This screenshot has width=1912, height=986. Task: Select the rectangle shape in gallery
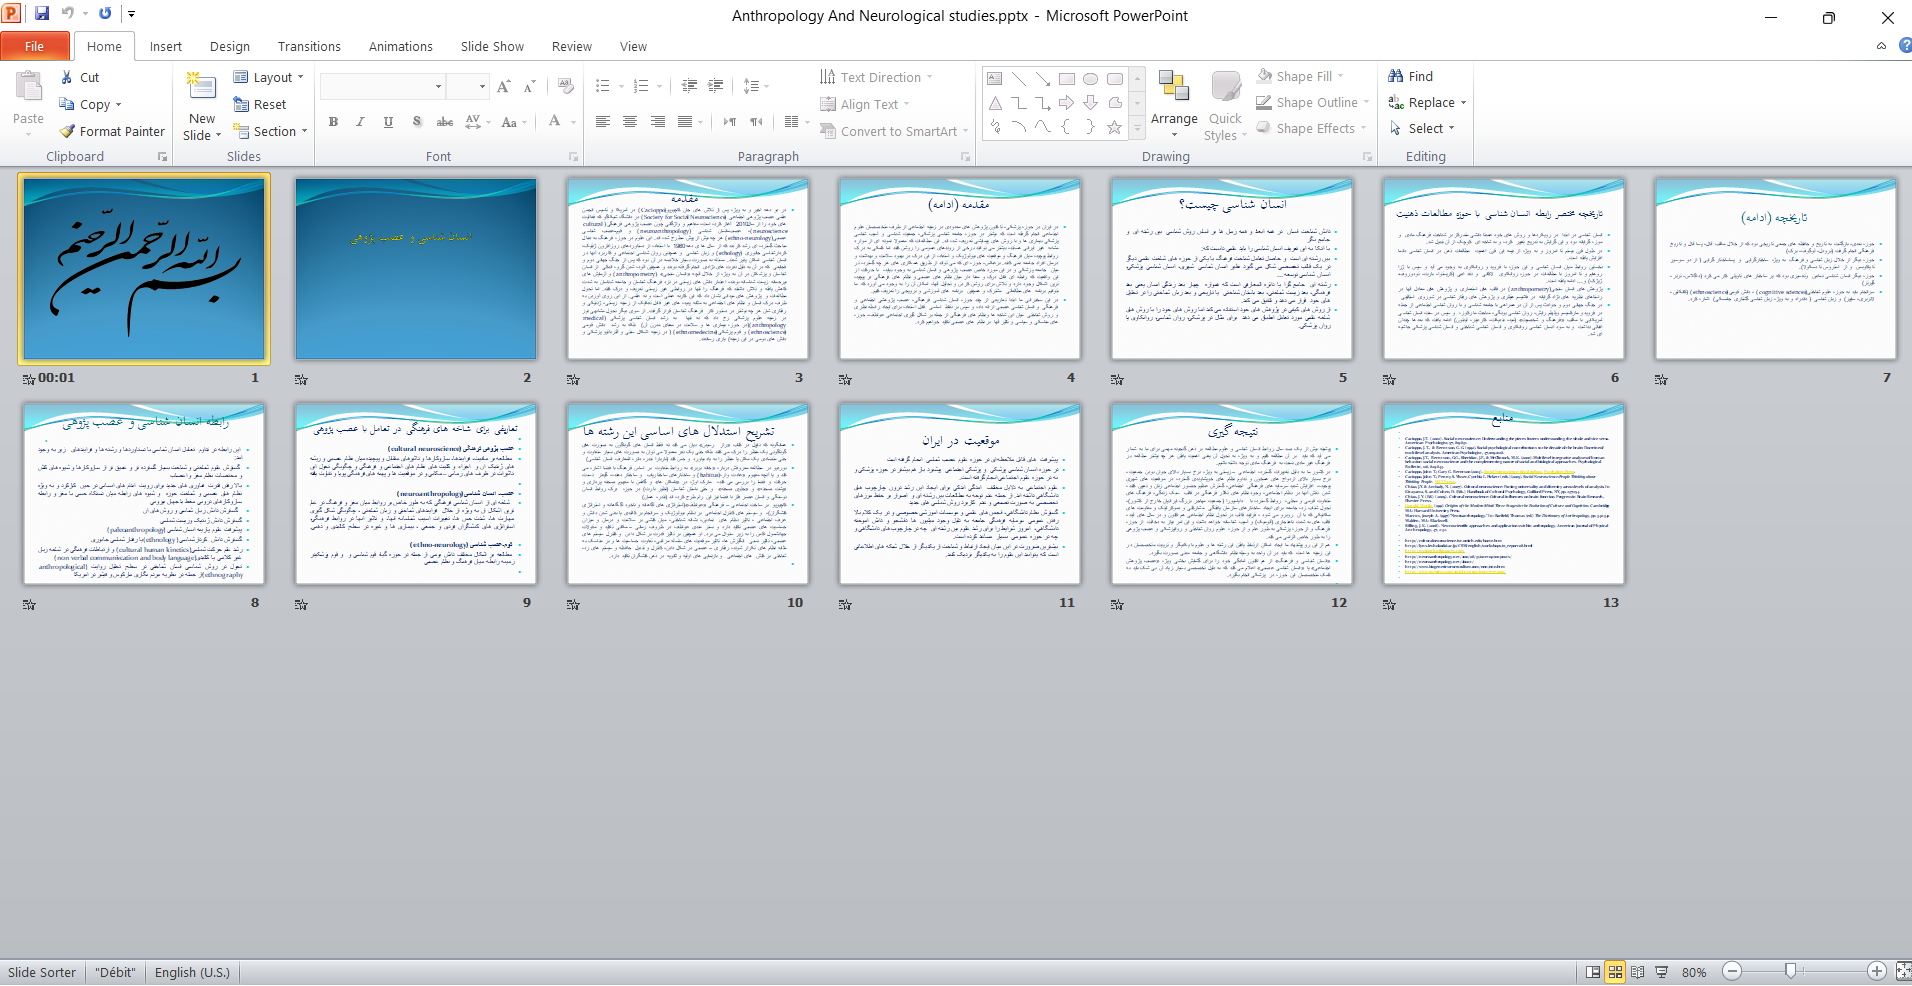point(1067,79)
